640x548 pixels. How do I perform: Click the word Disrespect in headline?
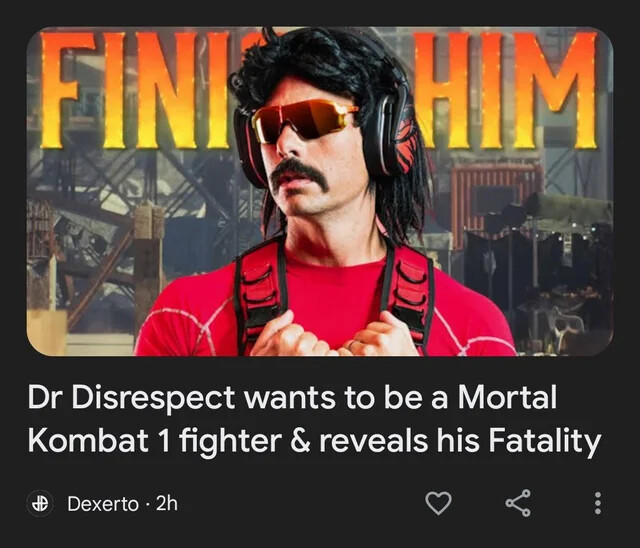pos(153,398)
